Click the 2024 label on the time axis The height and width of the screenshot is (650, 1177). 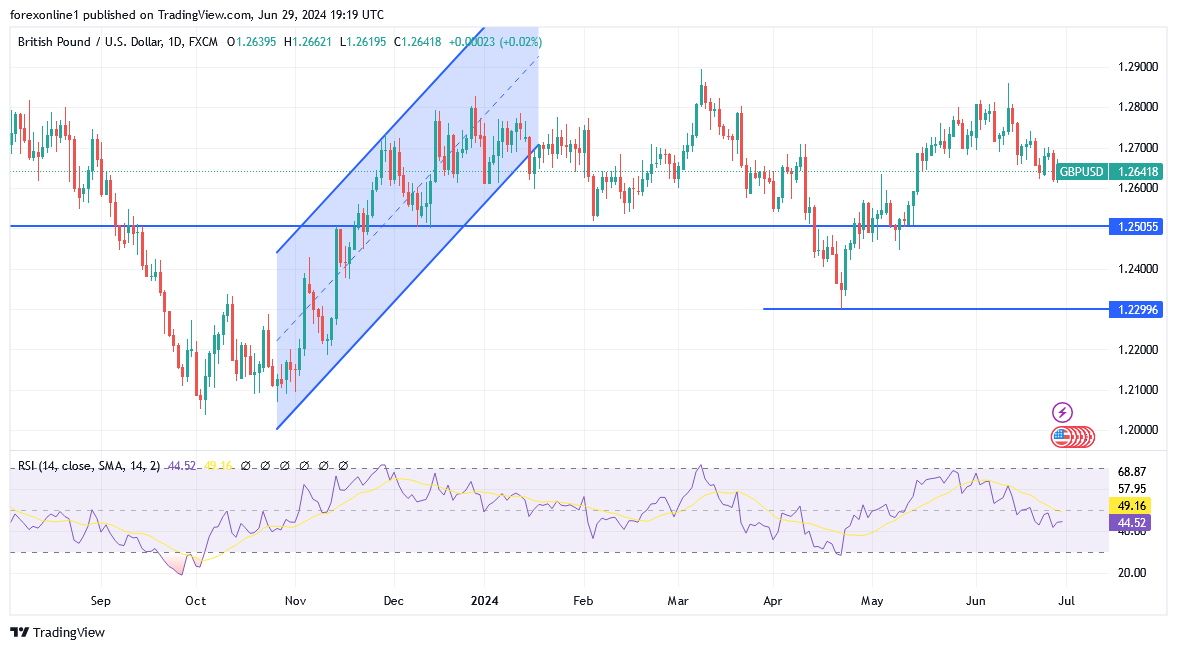(x=485, y=601)
